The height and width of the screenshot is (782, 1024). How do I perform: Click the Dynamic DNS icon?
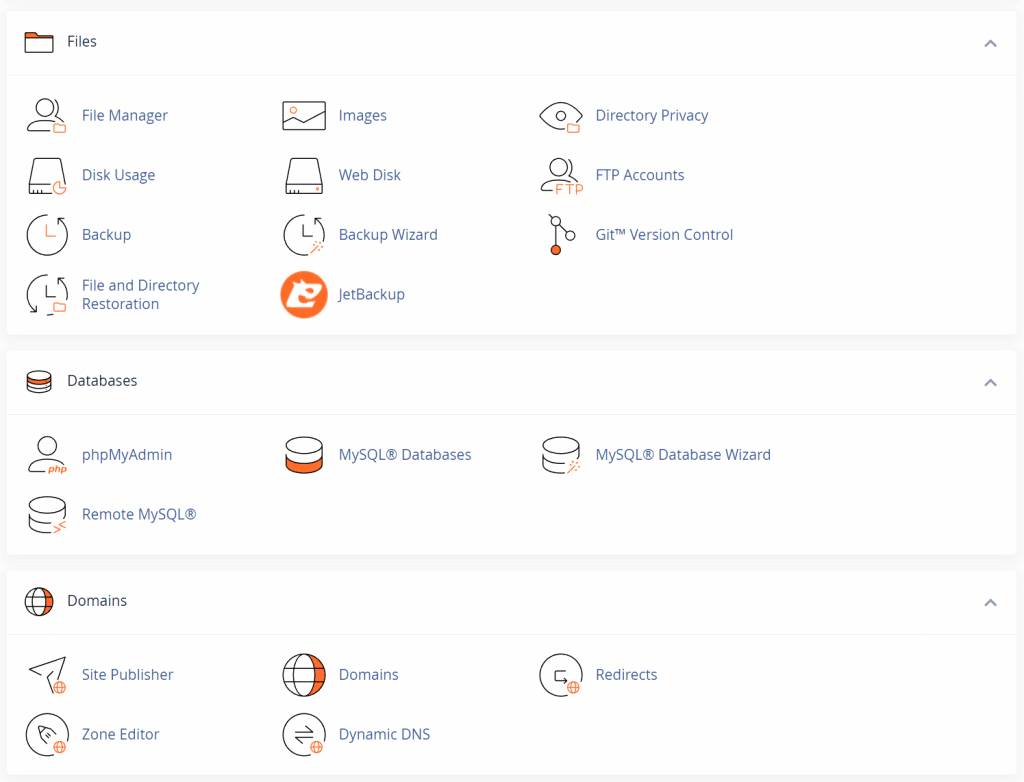point(304,735)
